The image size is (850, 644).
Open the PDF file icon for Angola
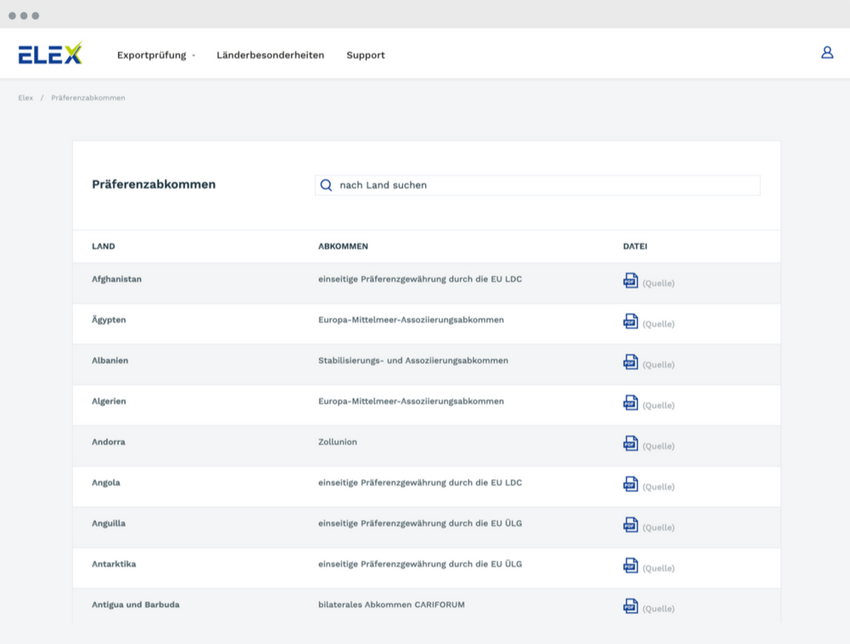630,484
